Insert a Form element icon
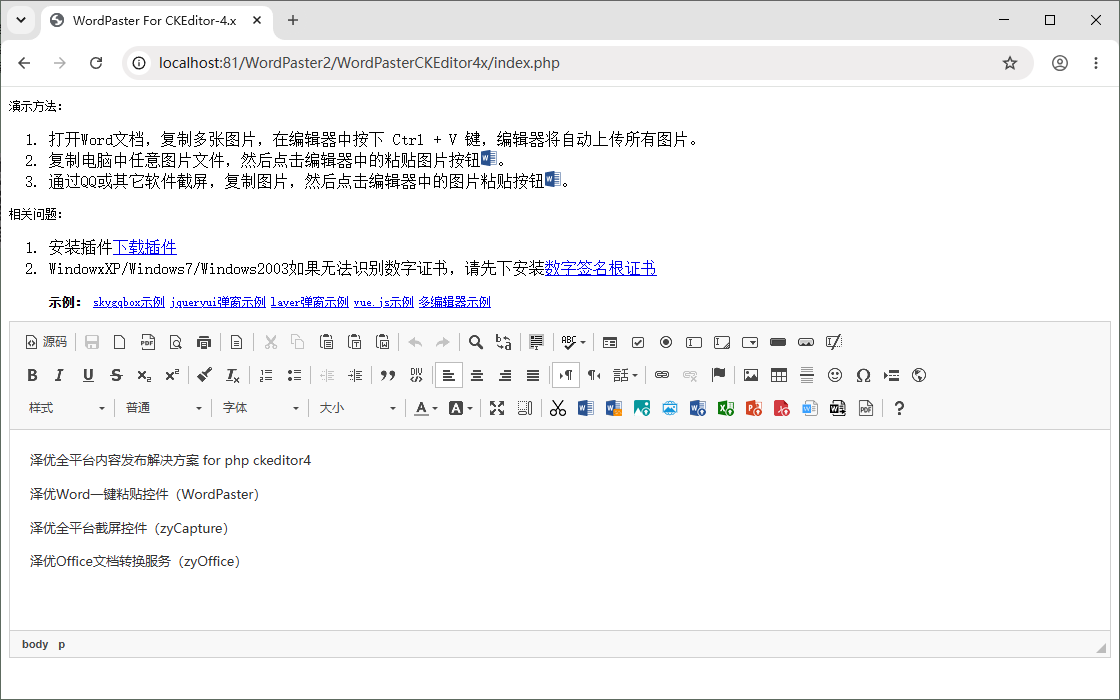The width and height of the screenshot is (1120, 700). coord(610,342)
